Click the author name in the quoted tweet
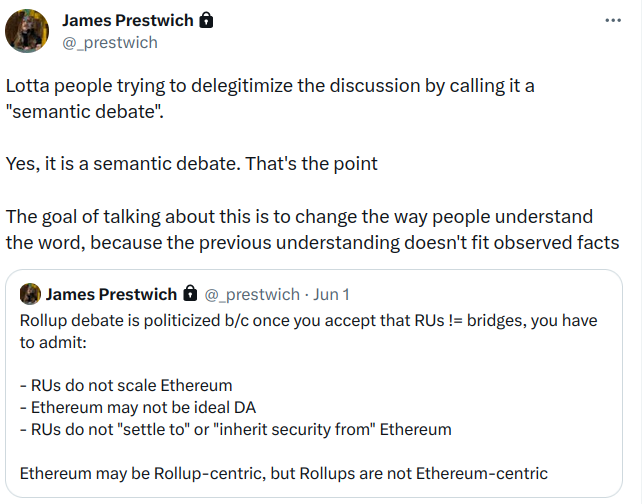 click(x=110, y=294)
